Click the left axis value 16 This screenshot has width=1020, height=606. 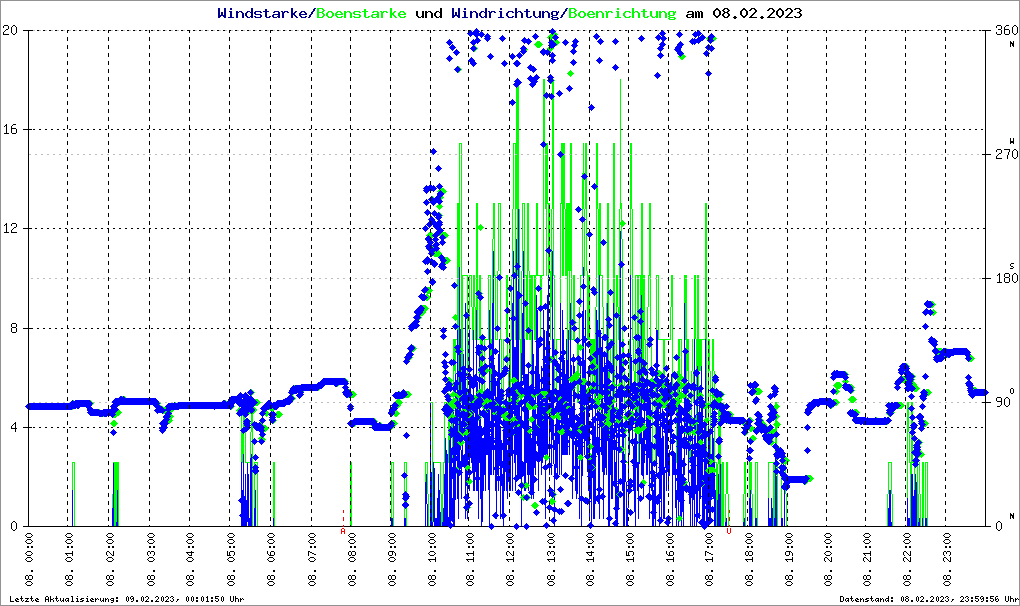10,129
